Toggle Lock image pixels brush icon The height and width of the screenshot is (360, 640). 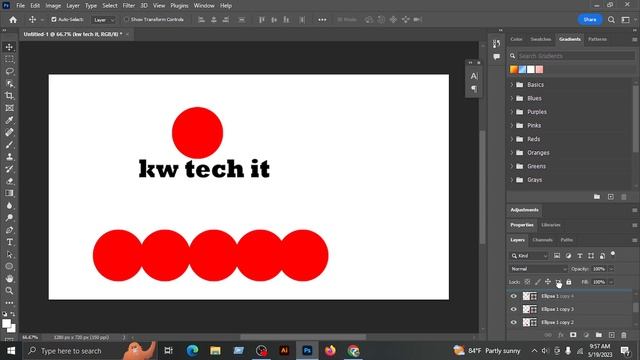pos(538,282)
